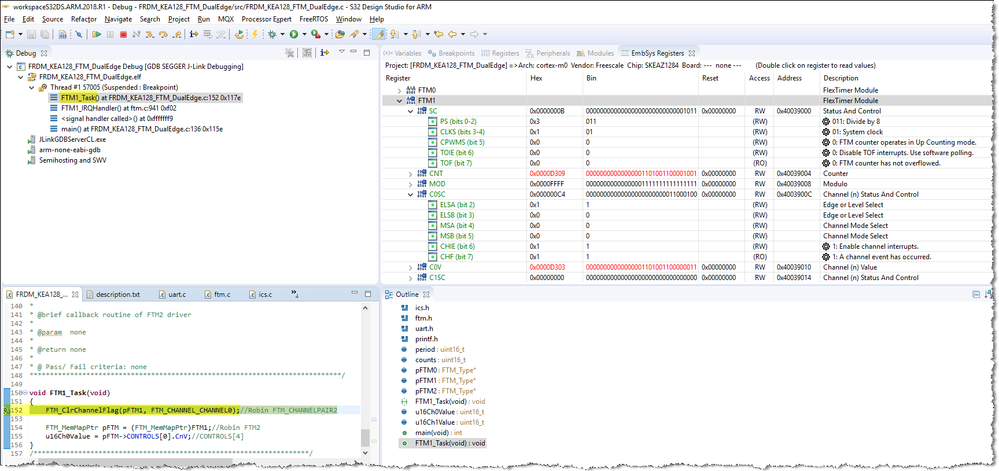Image resolution: width=999 pixels, height=471 pixels.
Task: Toggle breakpoint marker at line 152
Action: (5, 410)
